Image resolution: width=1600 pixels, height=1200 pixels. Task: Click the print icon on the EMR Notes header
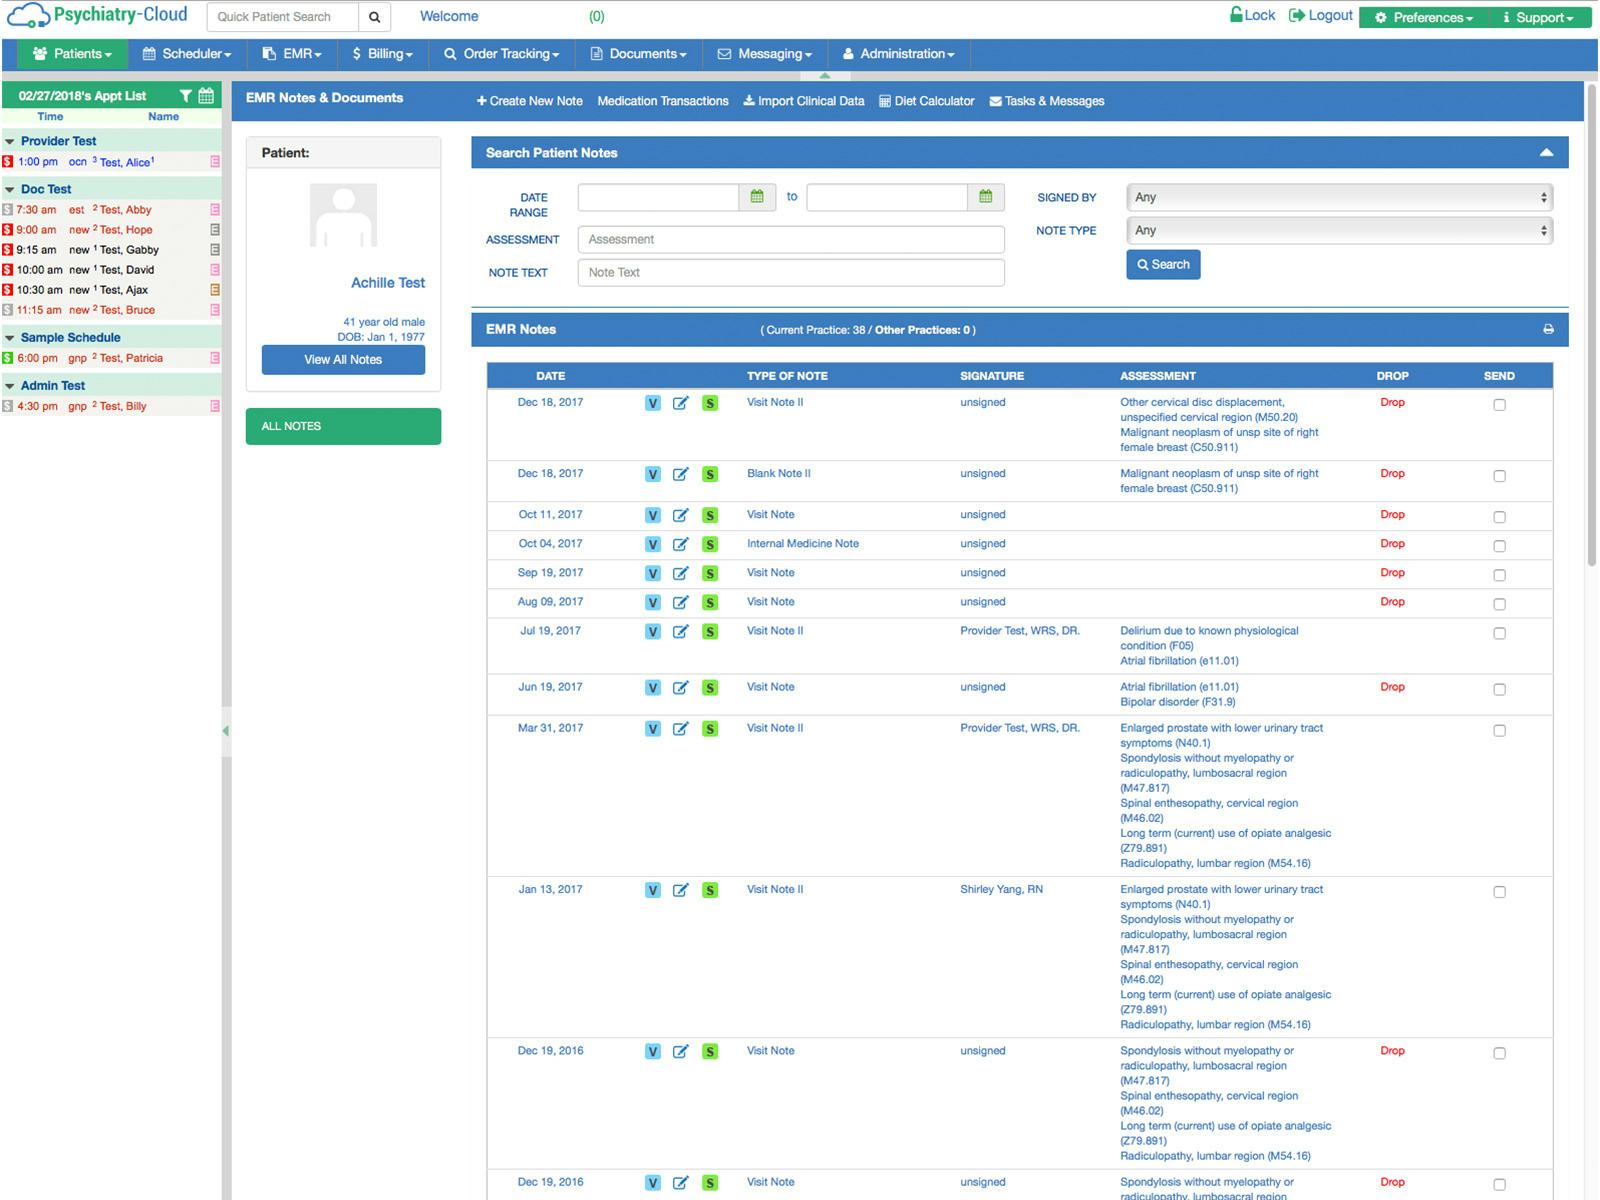click(1549, 329)
